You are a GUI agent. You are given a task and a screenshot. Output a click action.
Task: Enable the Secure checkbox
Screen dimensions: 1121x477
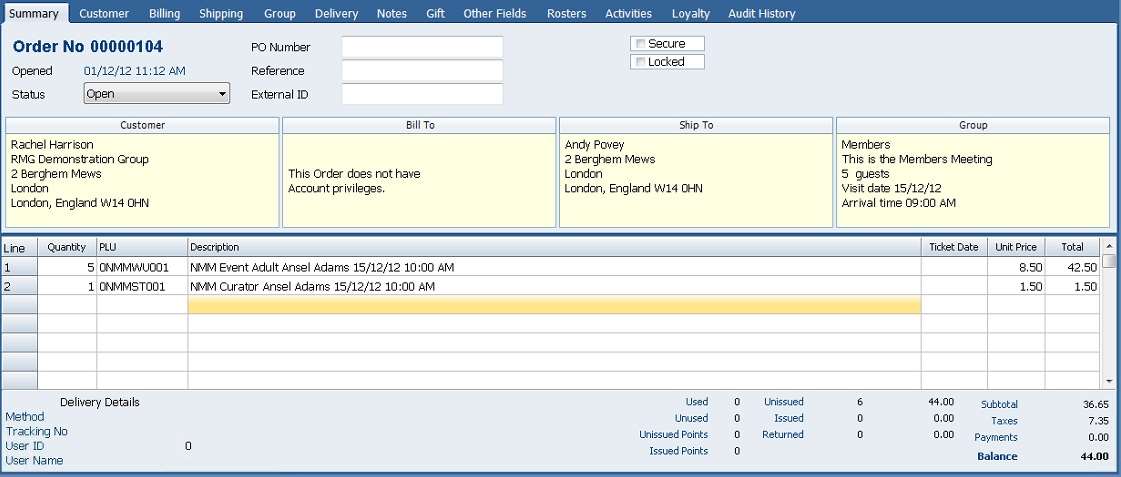(x=640, y=44)
